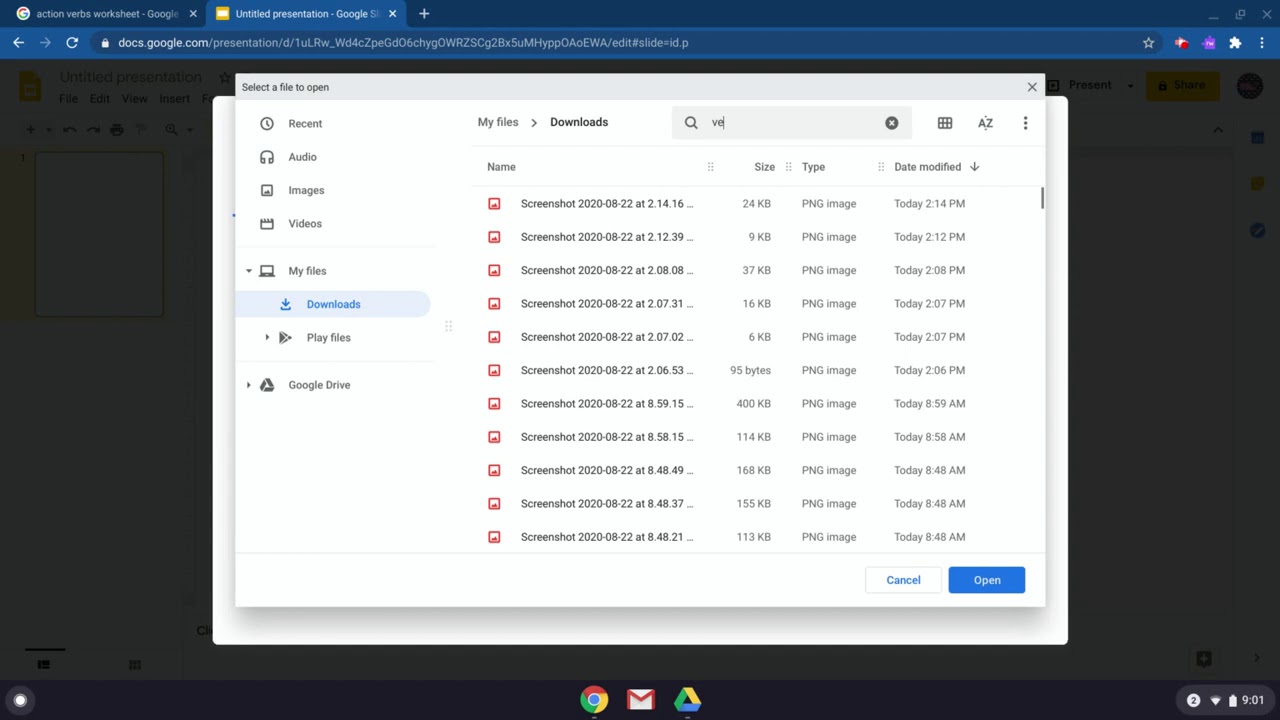This screenshot has height=720, width=1280.
Task: Go back in Chrome browser
Action: (19, 43)
